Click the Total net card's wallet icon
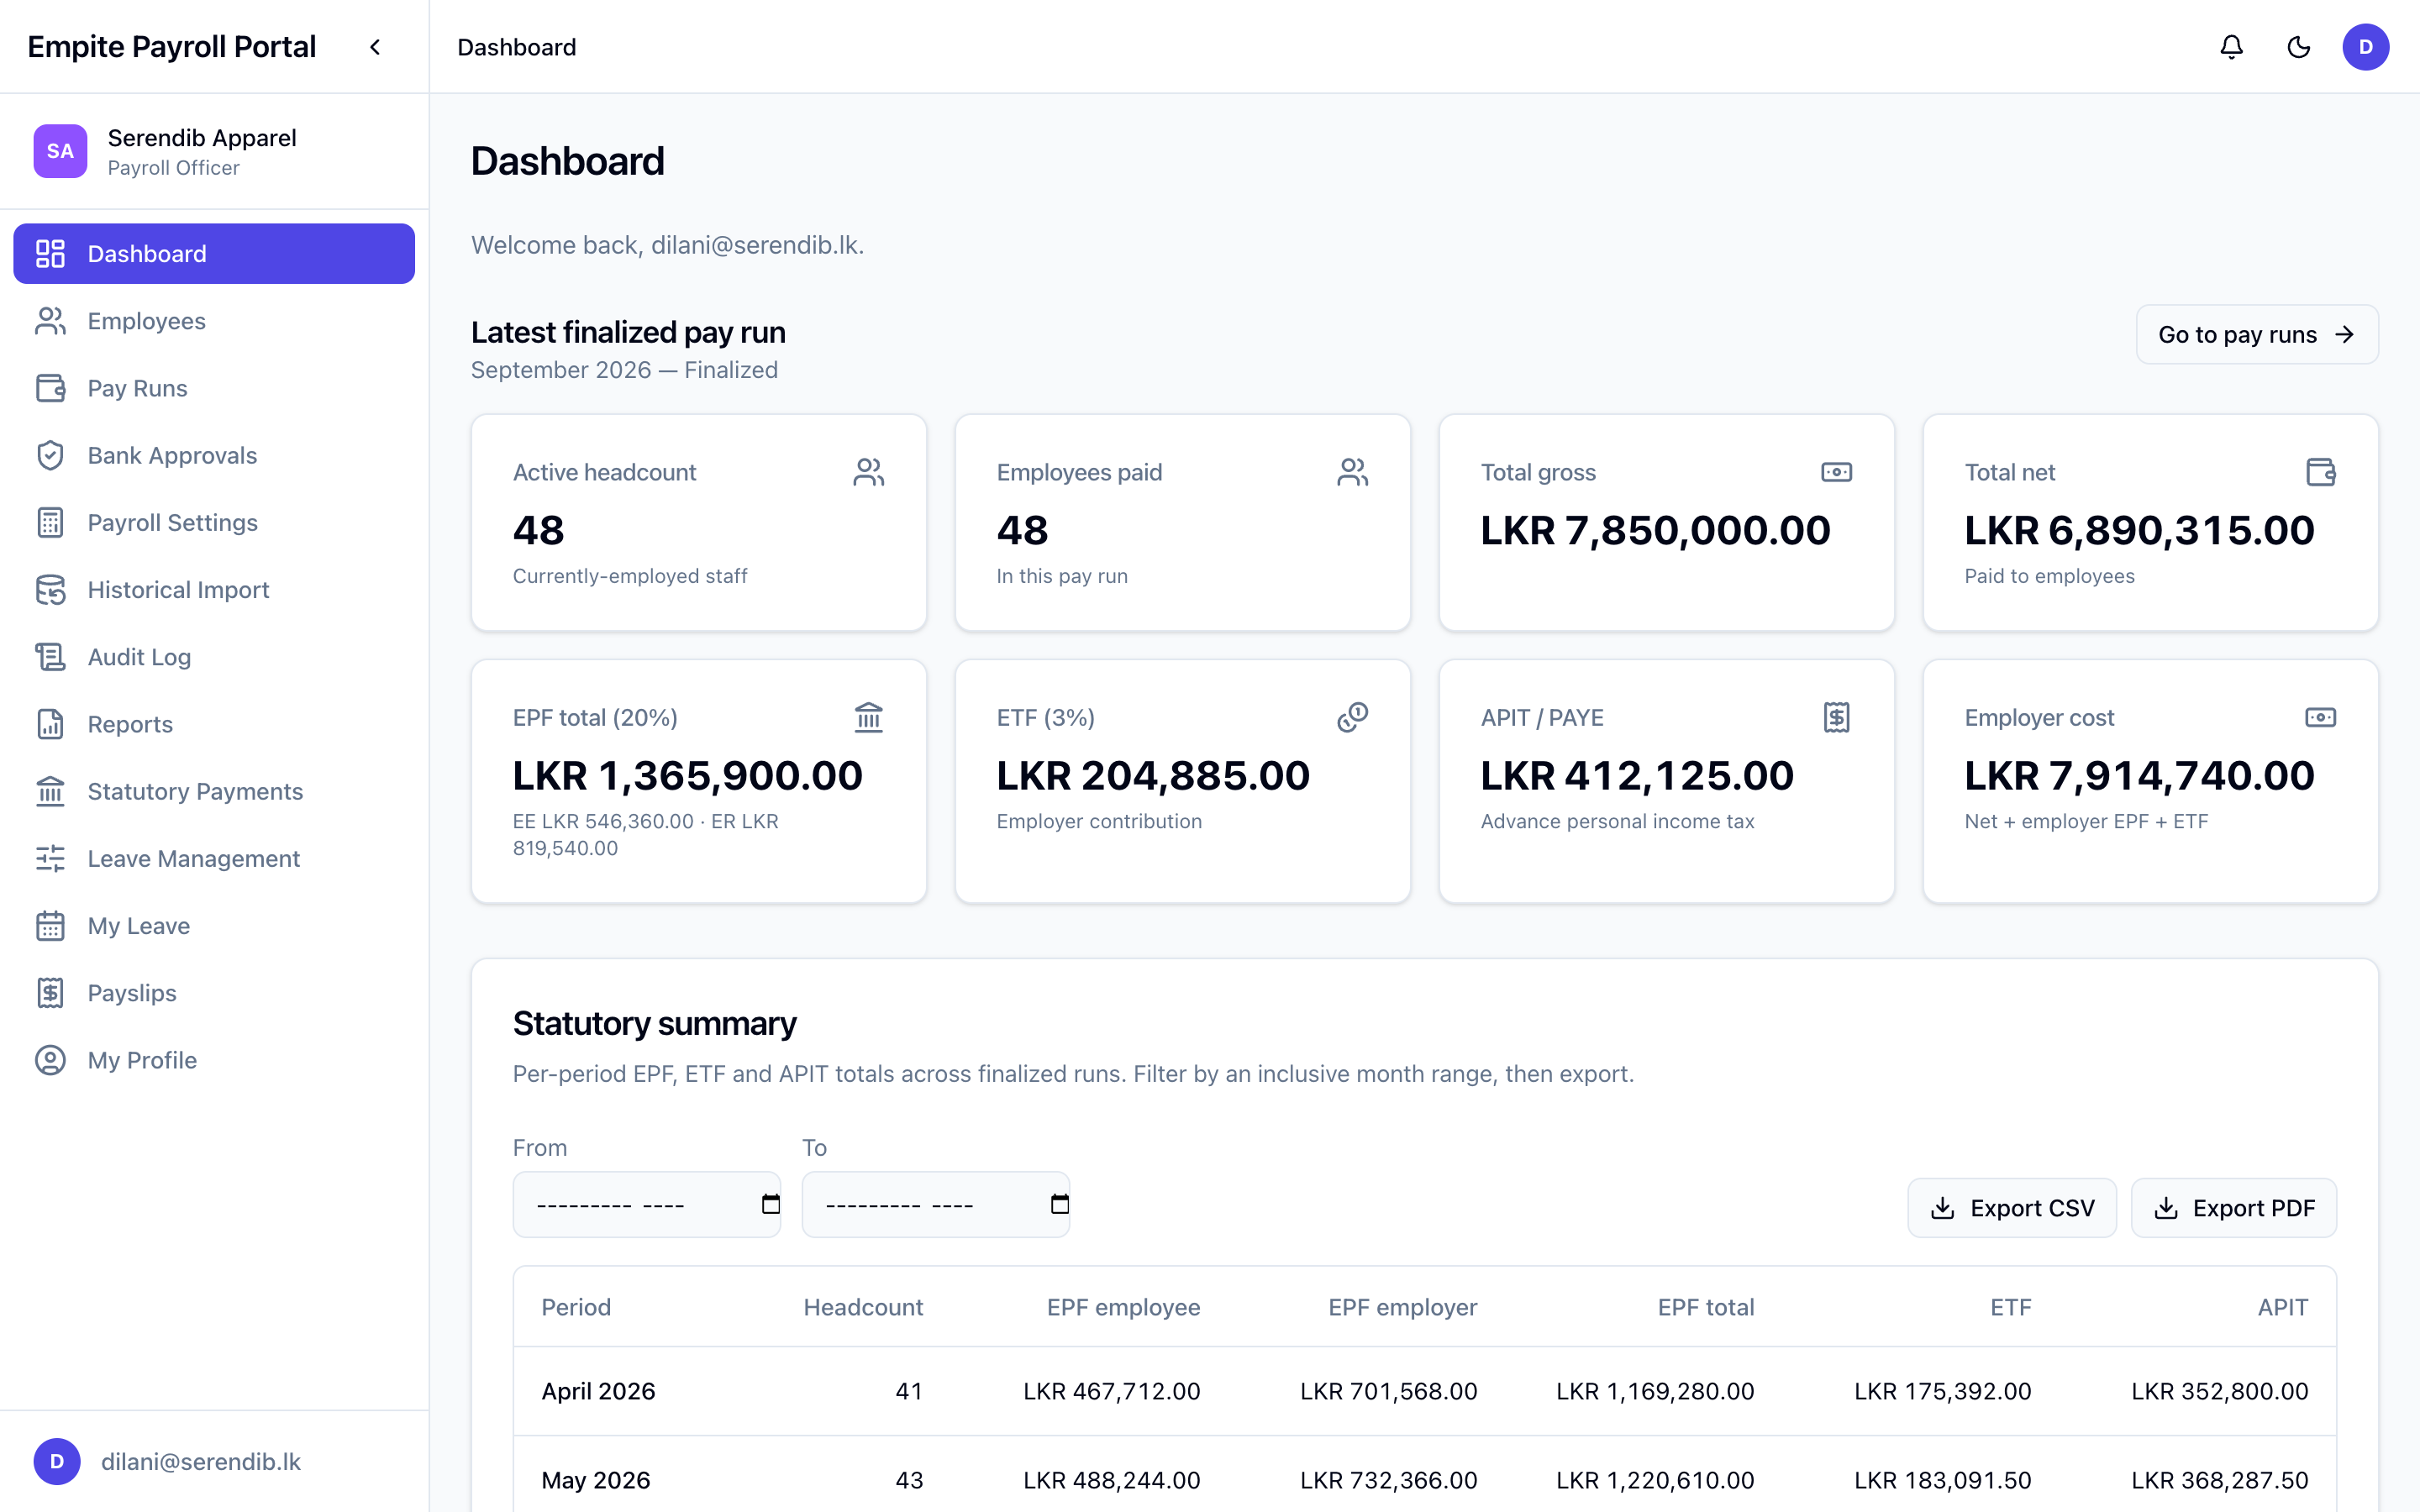 (2320, 472)
